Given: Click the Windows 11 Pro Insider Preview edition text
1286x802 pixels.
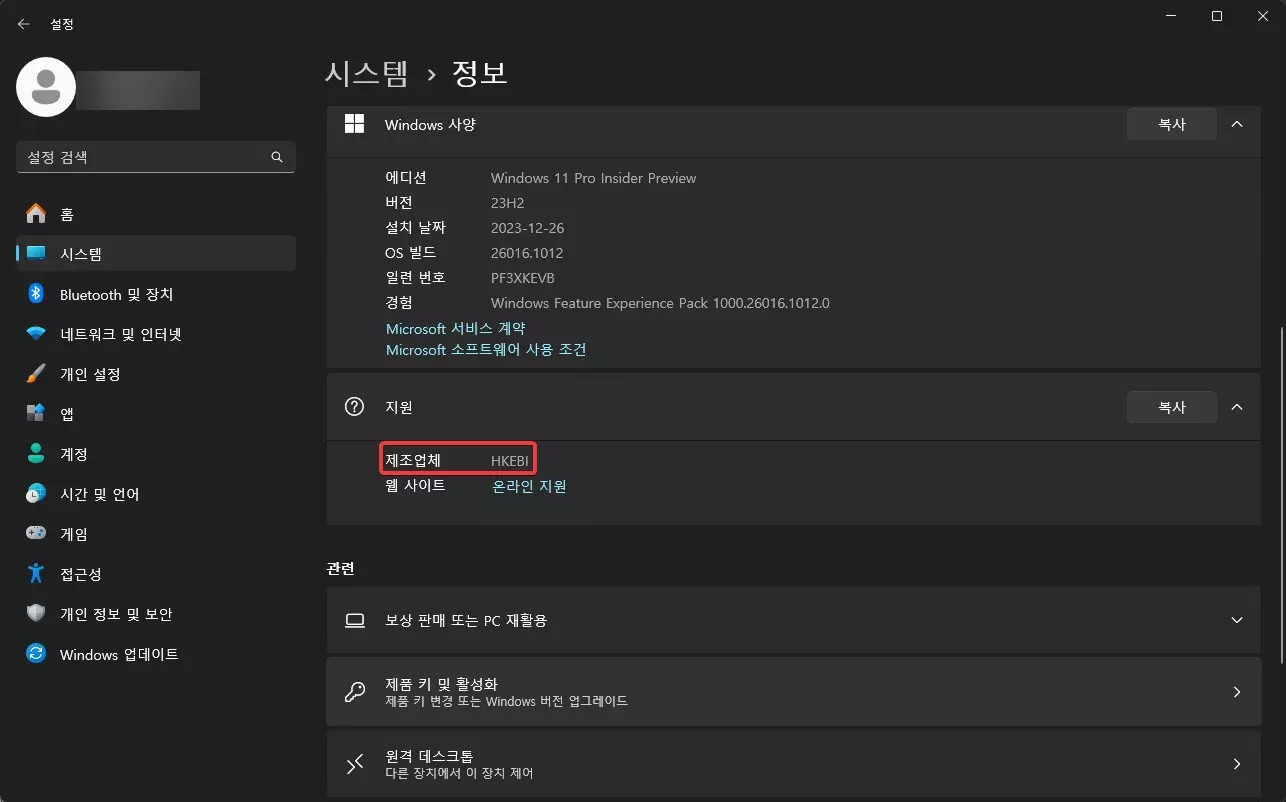Looking at the screenshot, I should pos(593,178).
